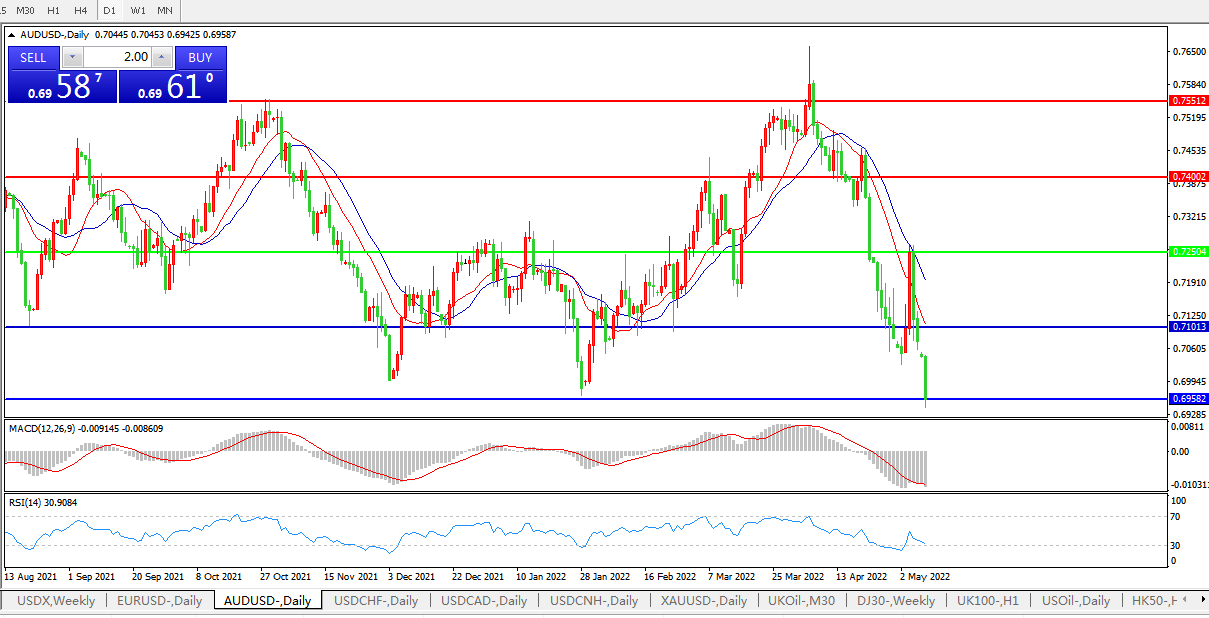Switch to the XAUUSD-,Daily chart tab
The width and height of the screenshot is (1209, 618).
coord(703,601)
